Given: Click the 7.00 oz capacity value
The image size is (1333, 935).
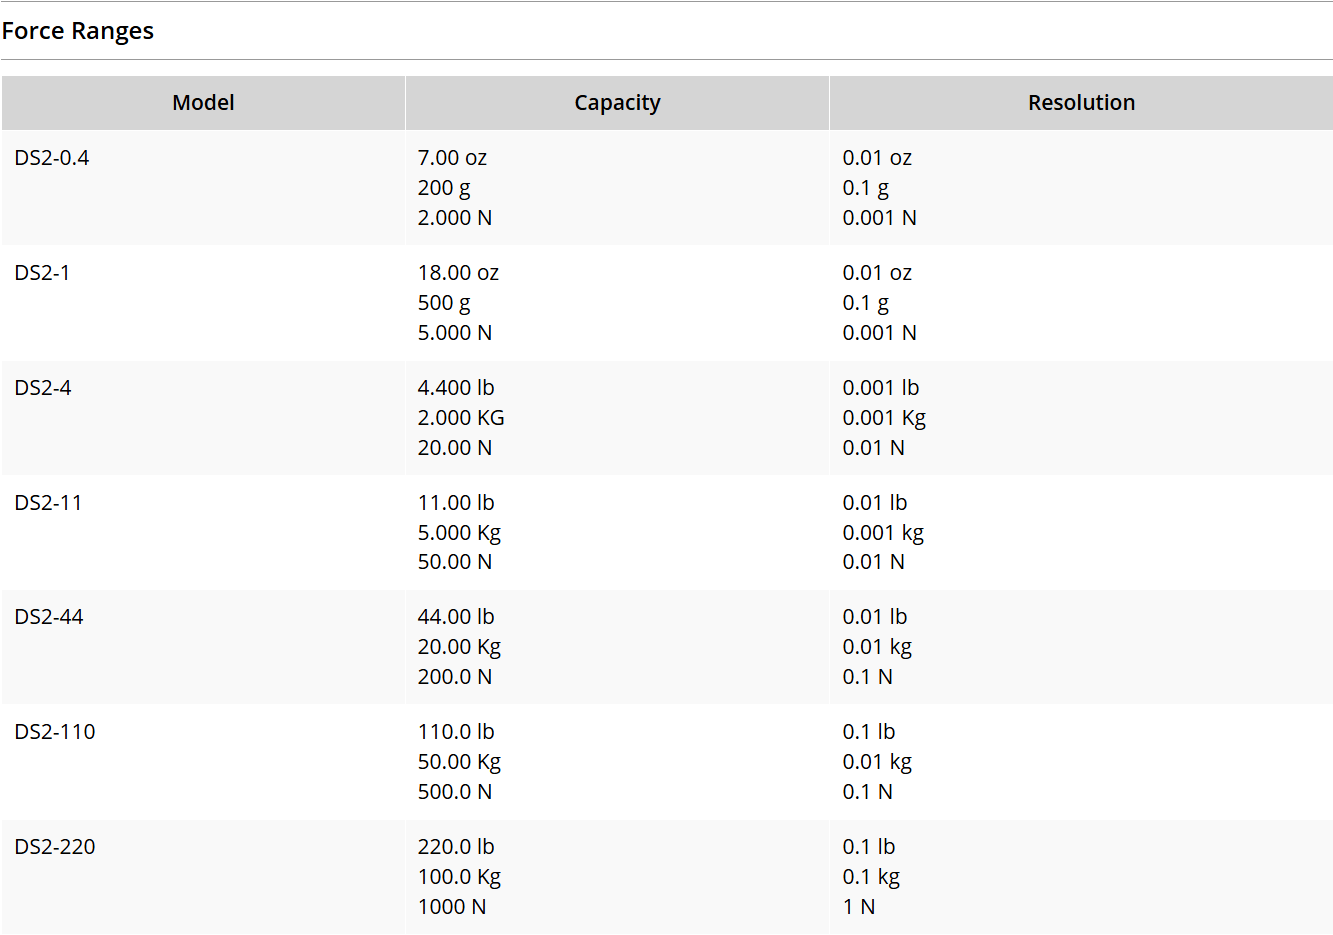Looking at the screenshot, I should pyautogui.click(x=452, y=158).
